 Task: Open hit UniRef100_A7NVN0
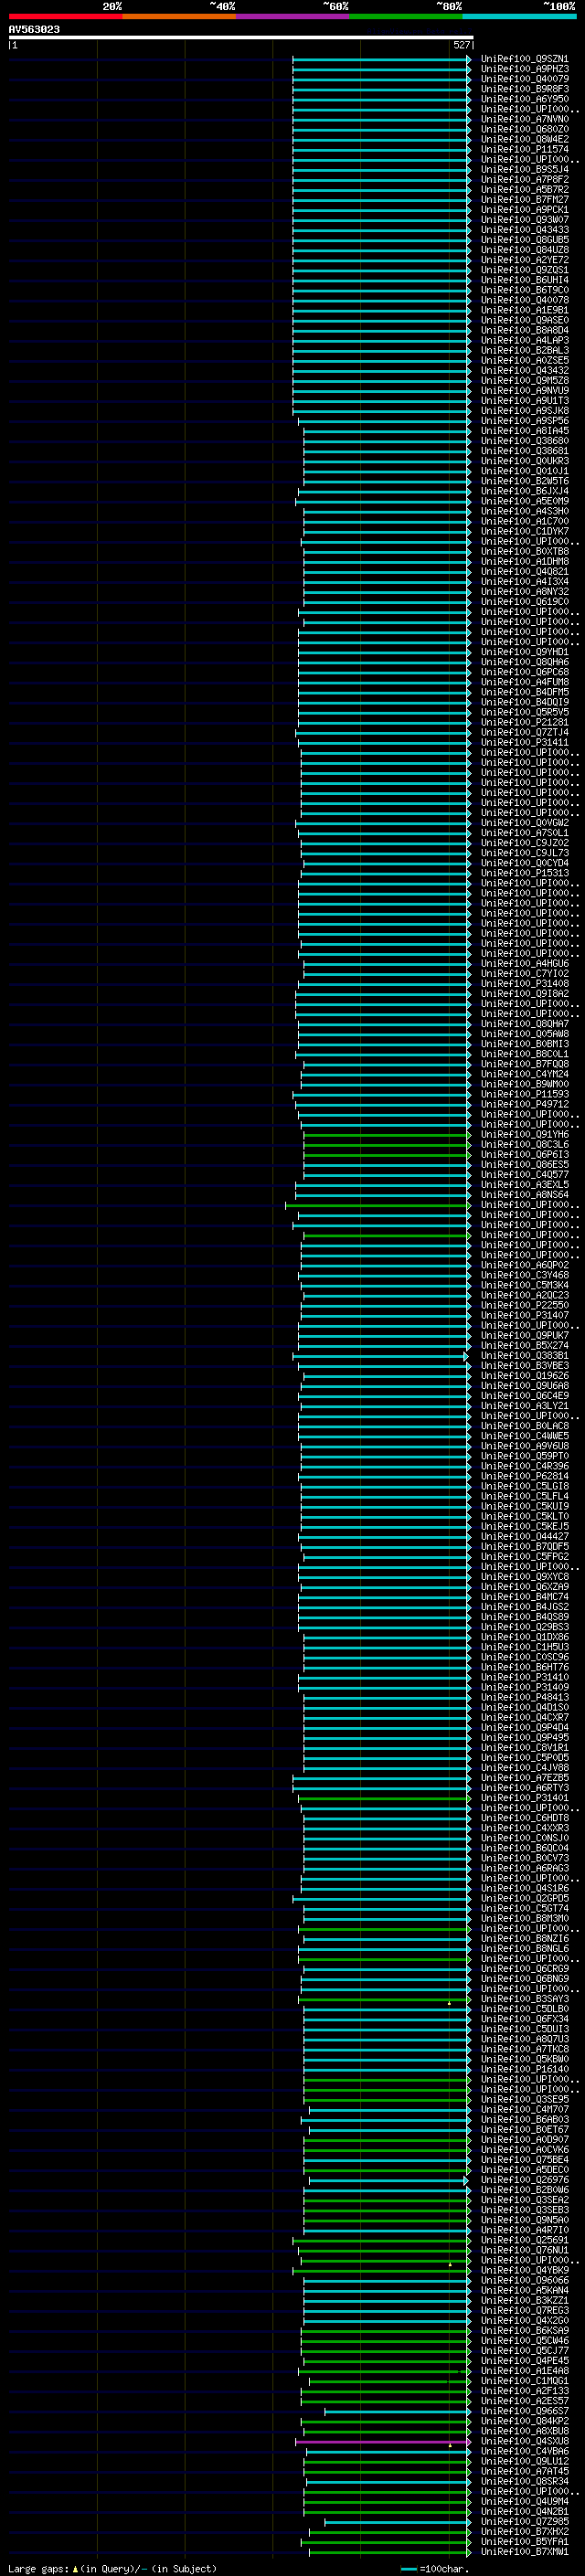coord(525,119)
